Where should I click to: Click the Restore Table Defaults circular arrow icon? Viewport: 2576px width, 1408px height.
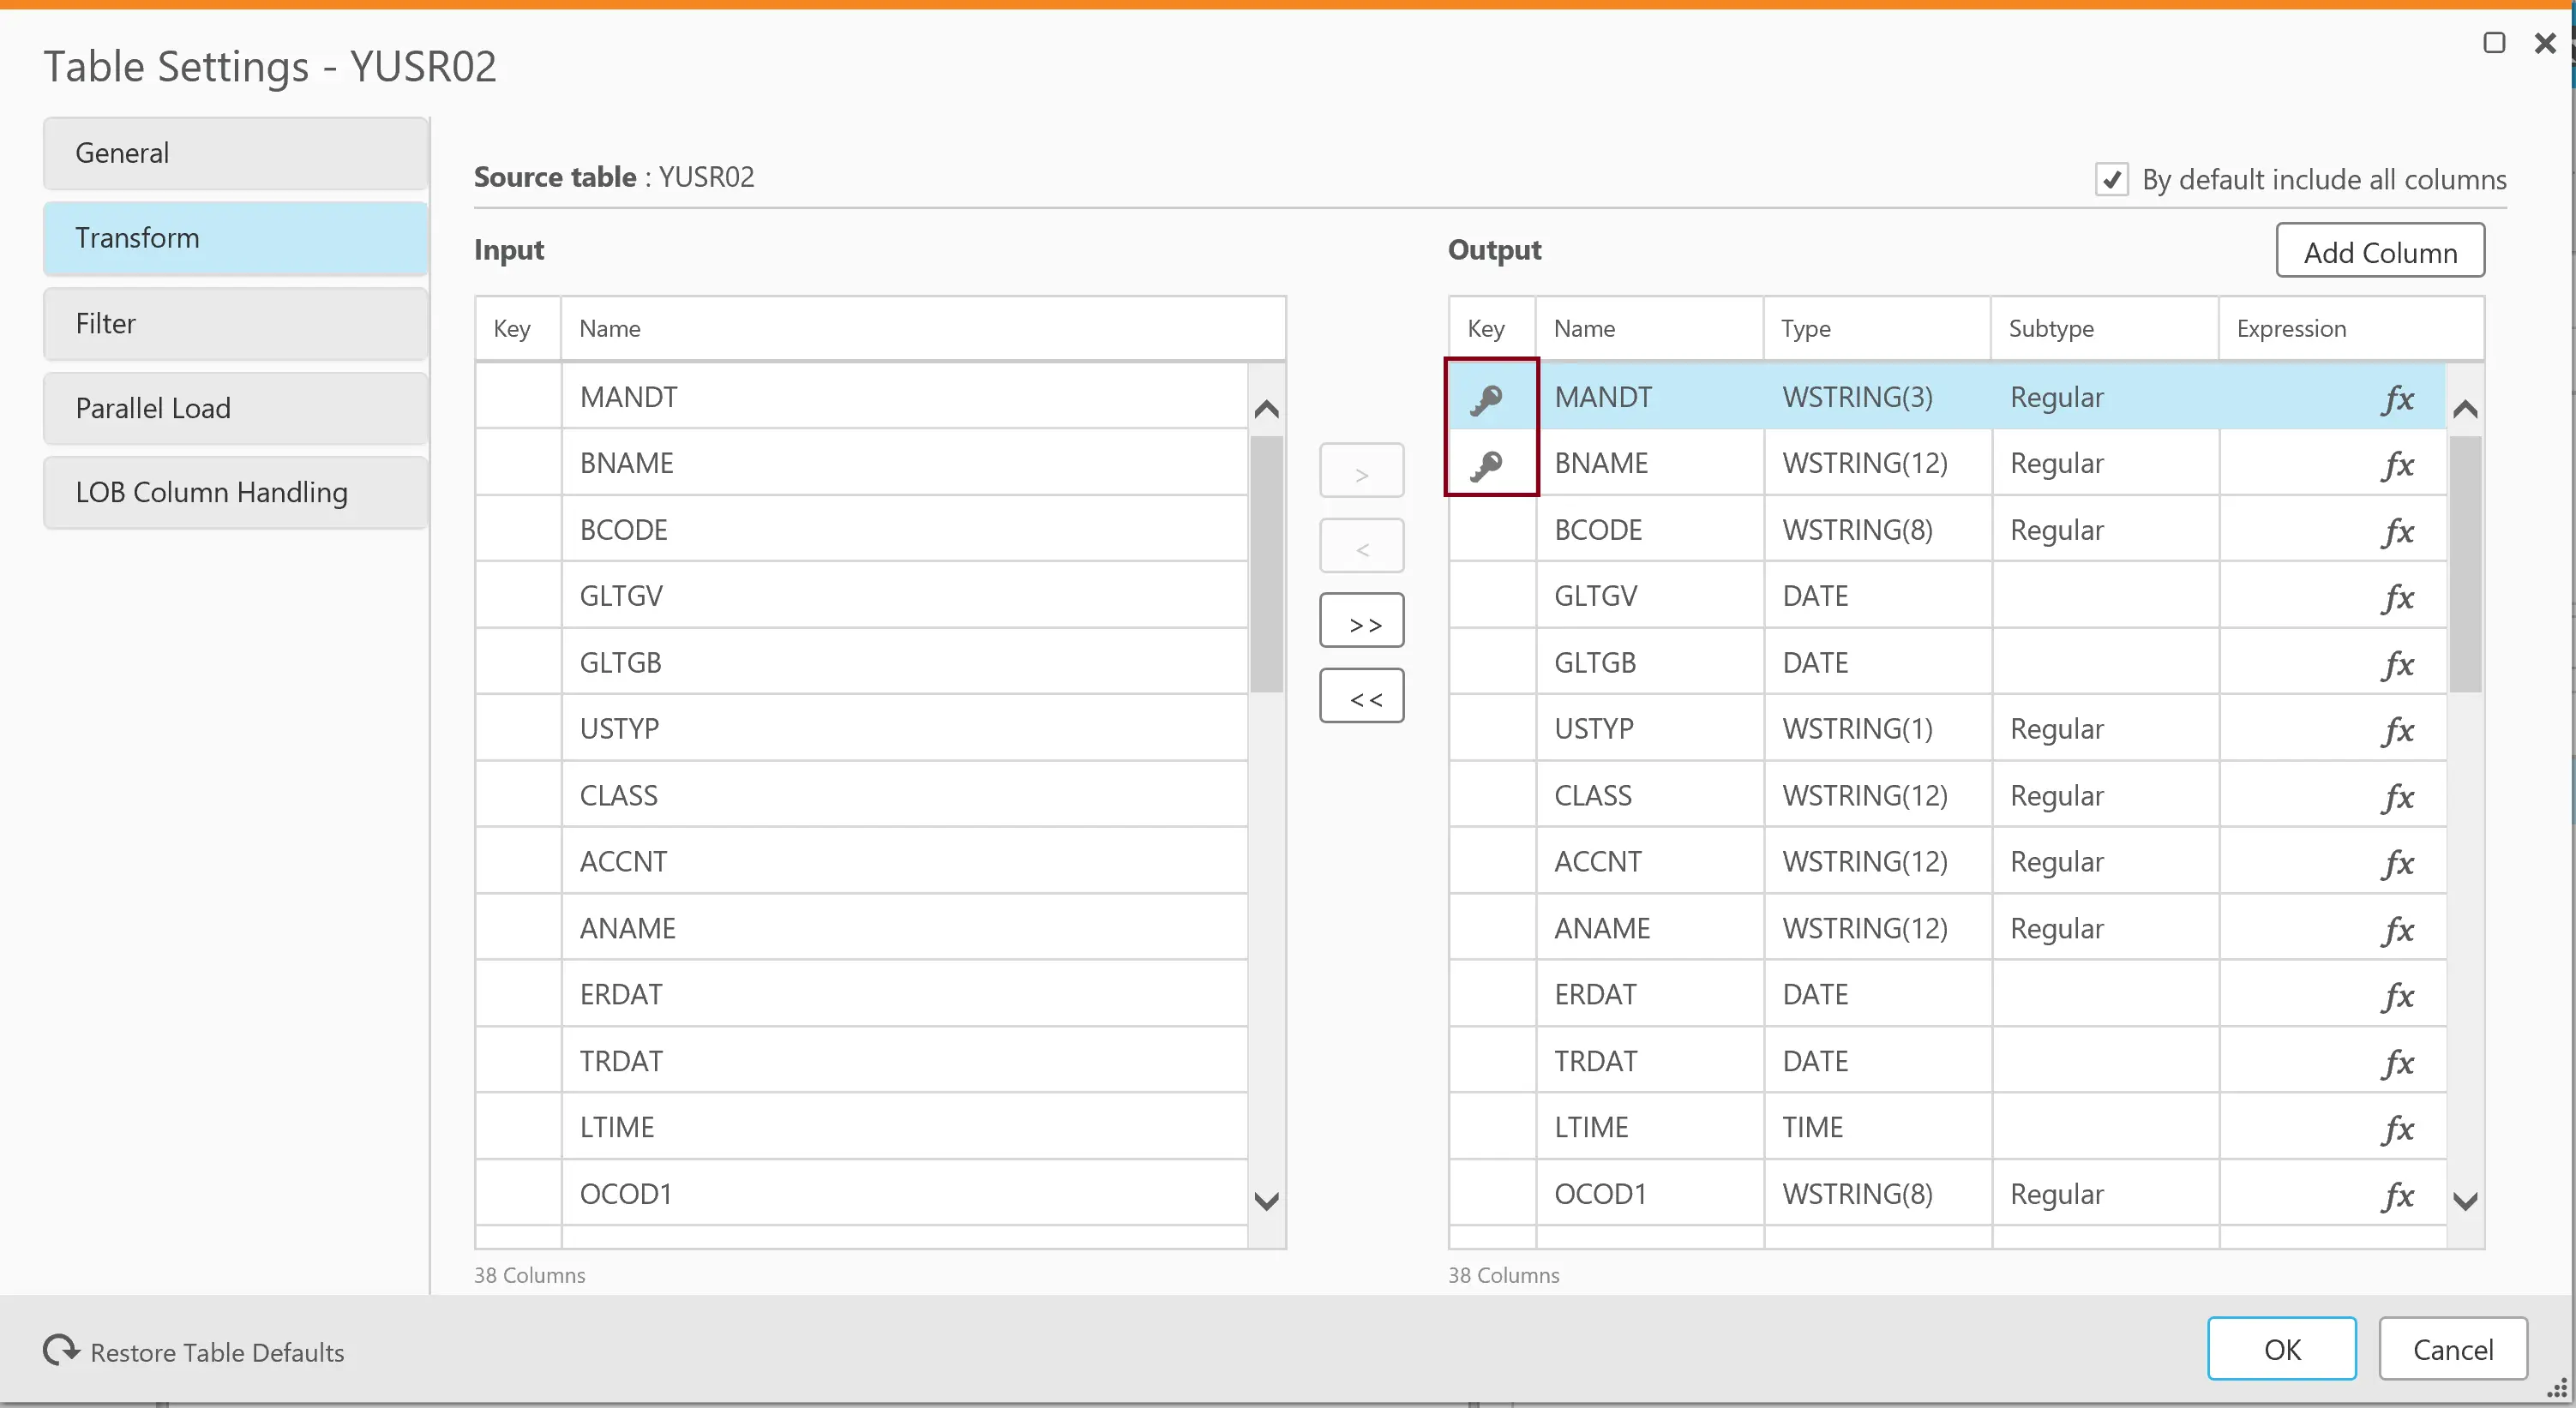pos(61,1350)
